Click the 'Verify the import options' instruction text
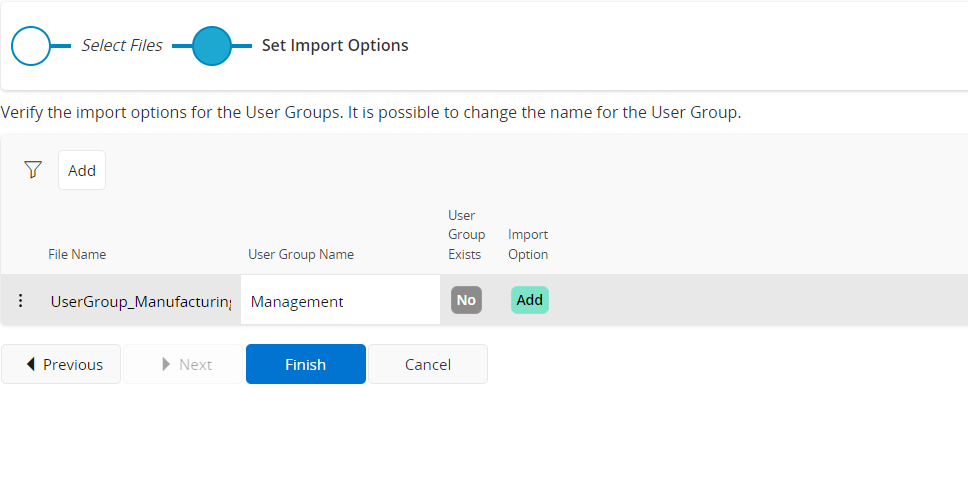Screen dimensions: 968x492 [x=370, y=112]
